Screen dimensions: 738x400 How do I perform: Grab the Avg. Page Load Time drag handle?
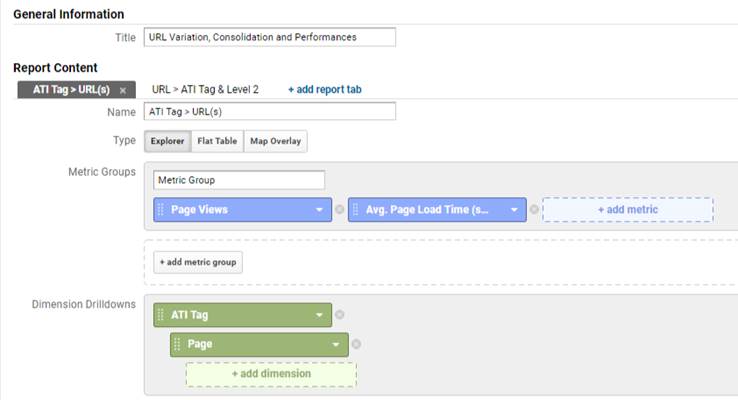coord(355,209)
